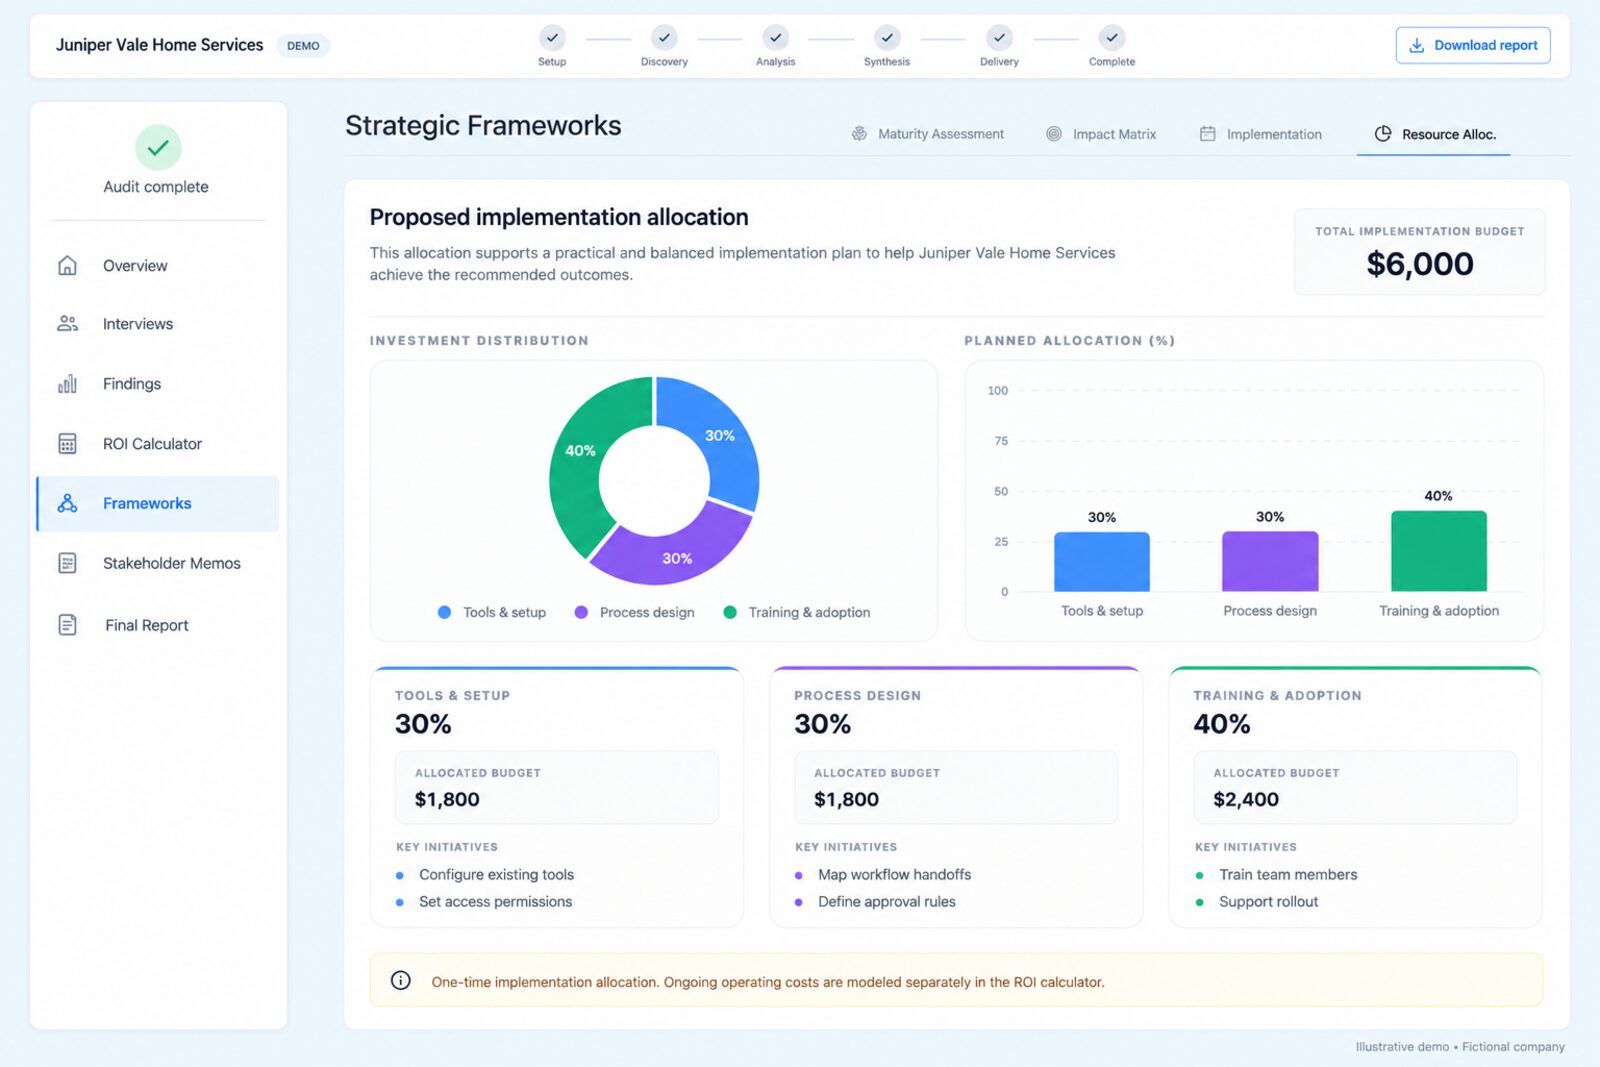This screenshot has height=1067, width=1600.
Task: Click the Process Design allocated budget box
Action: click(956, 787)
